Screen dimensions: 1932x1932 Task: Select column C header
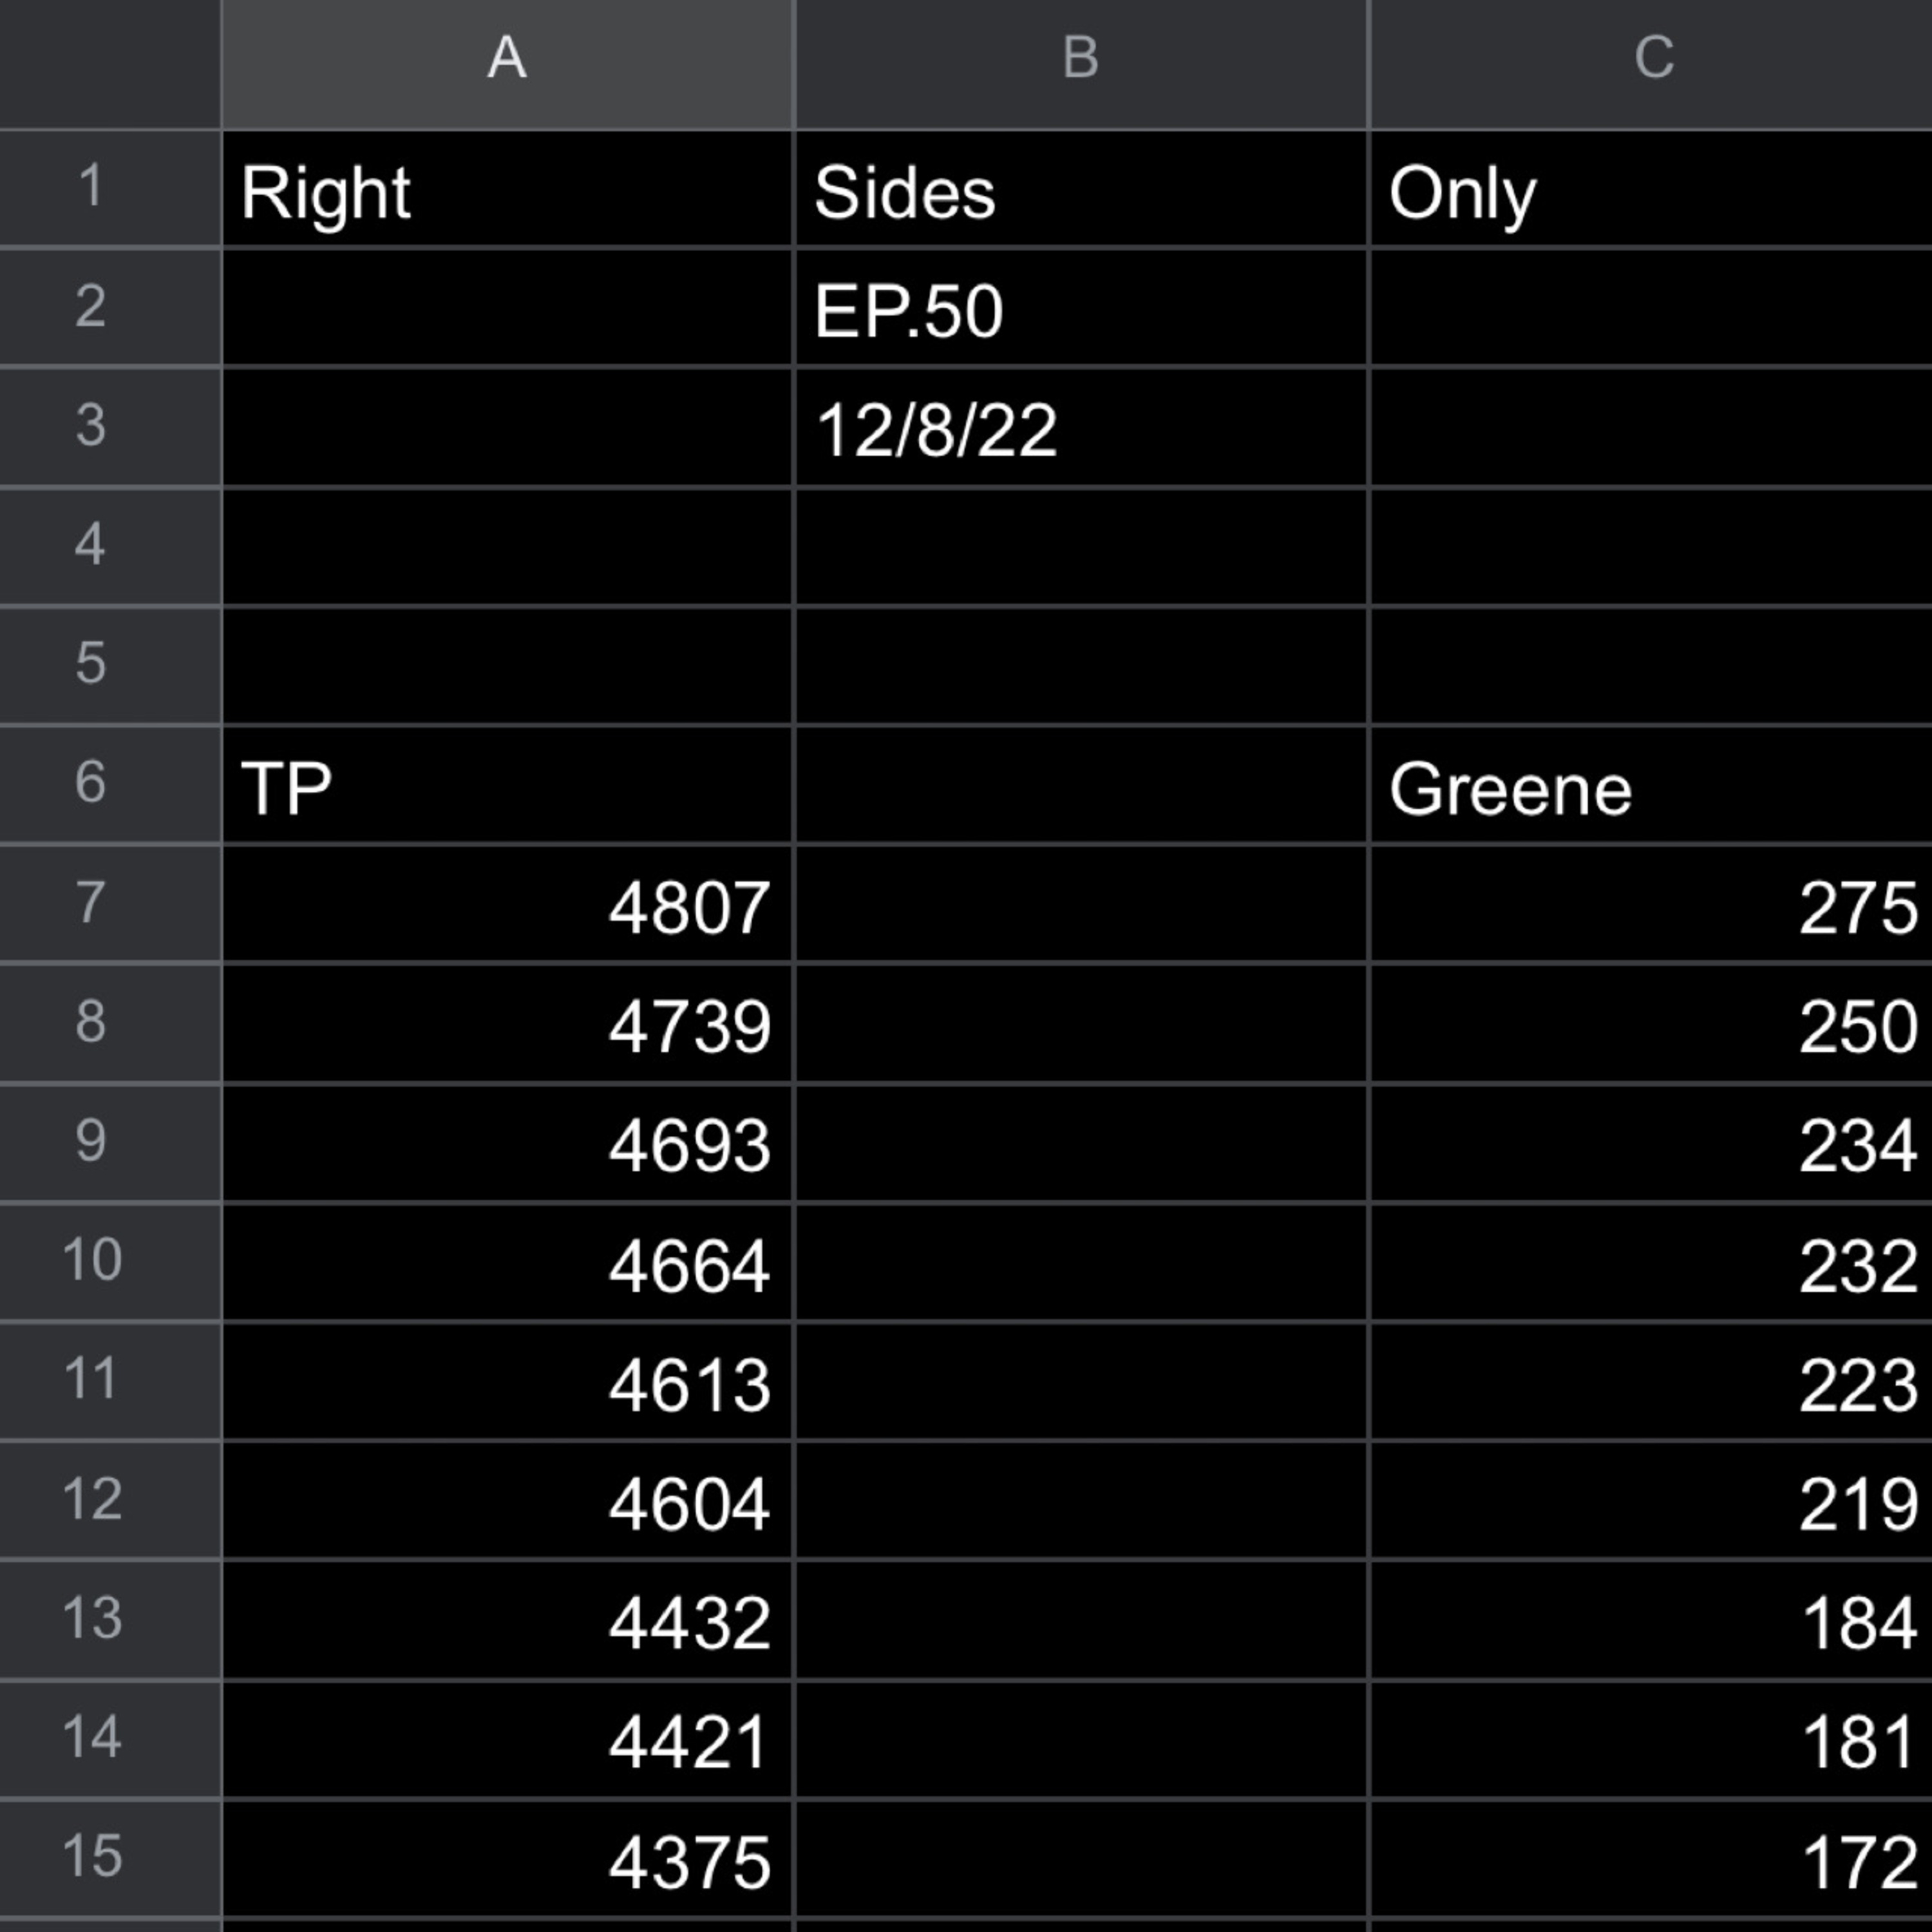(1652, 60)
